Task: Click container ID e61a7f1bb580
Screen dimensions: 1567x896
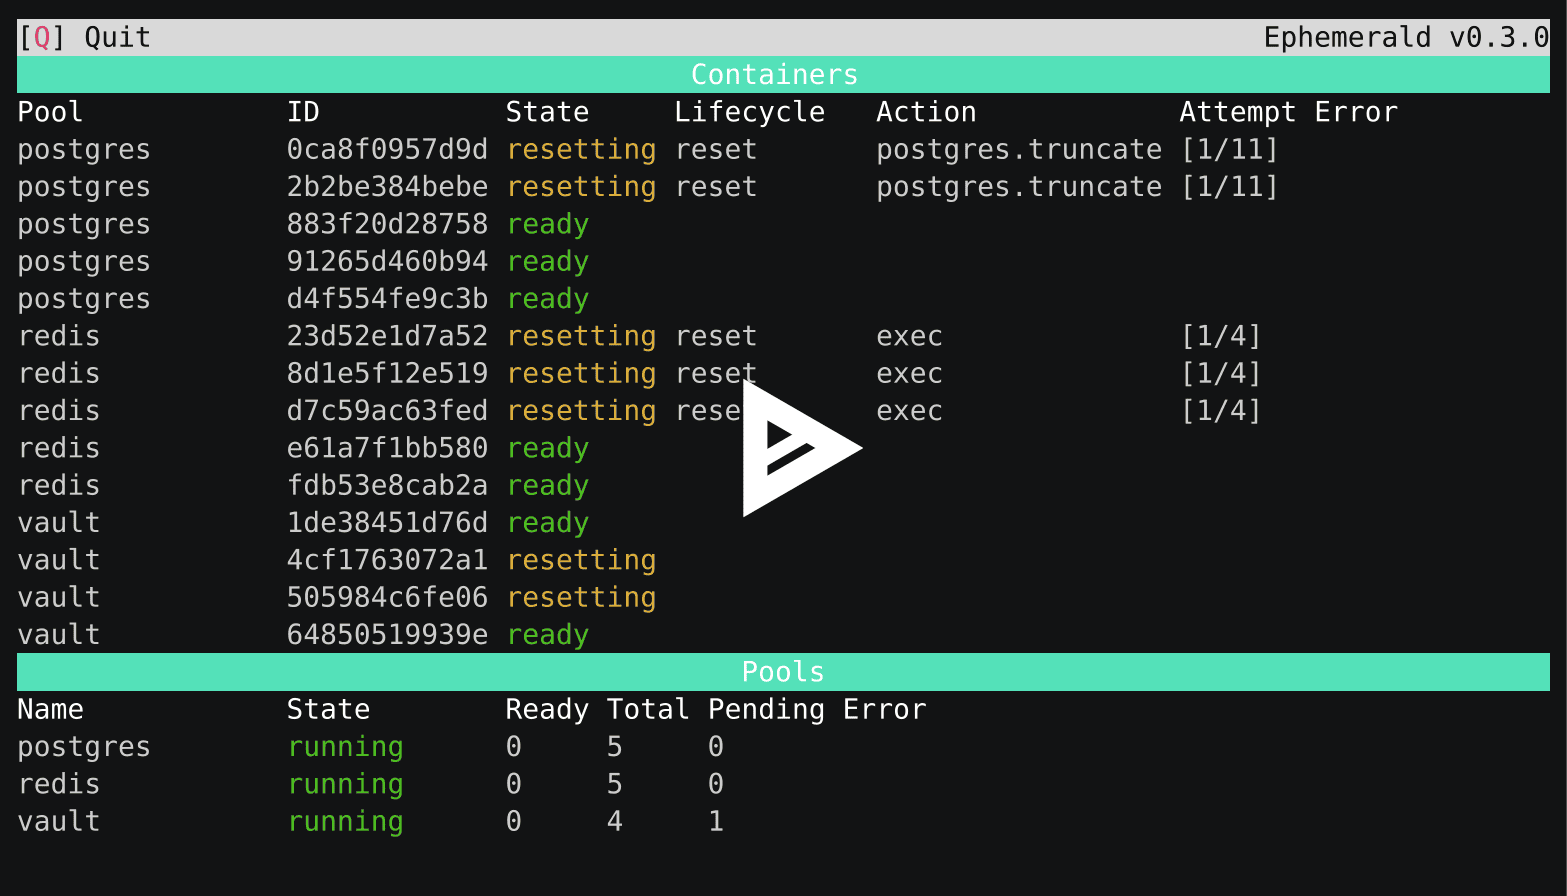Action: tap(387, 448)
